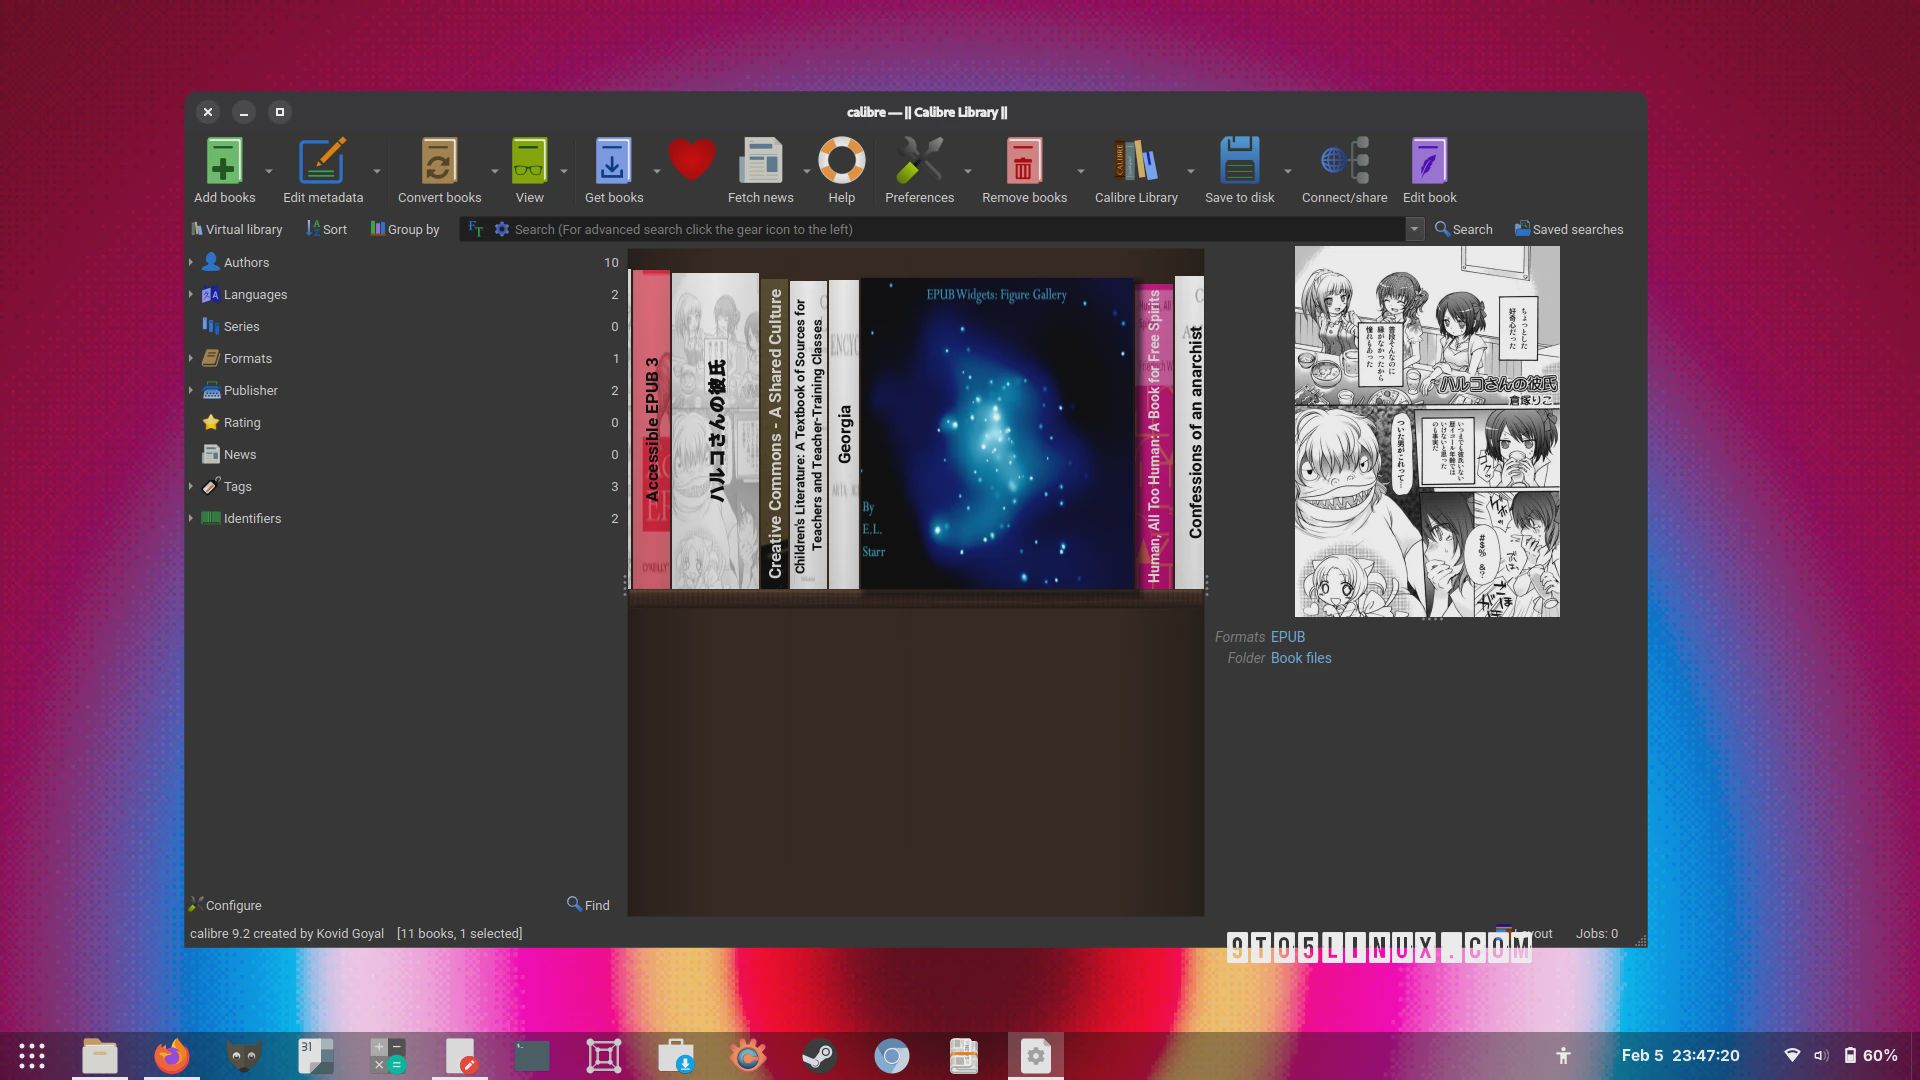
Task: Select the Georgia book spine
Action: (844, 434)
